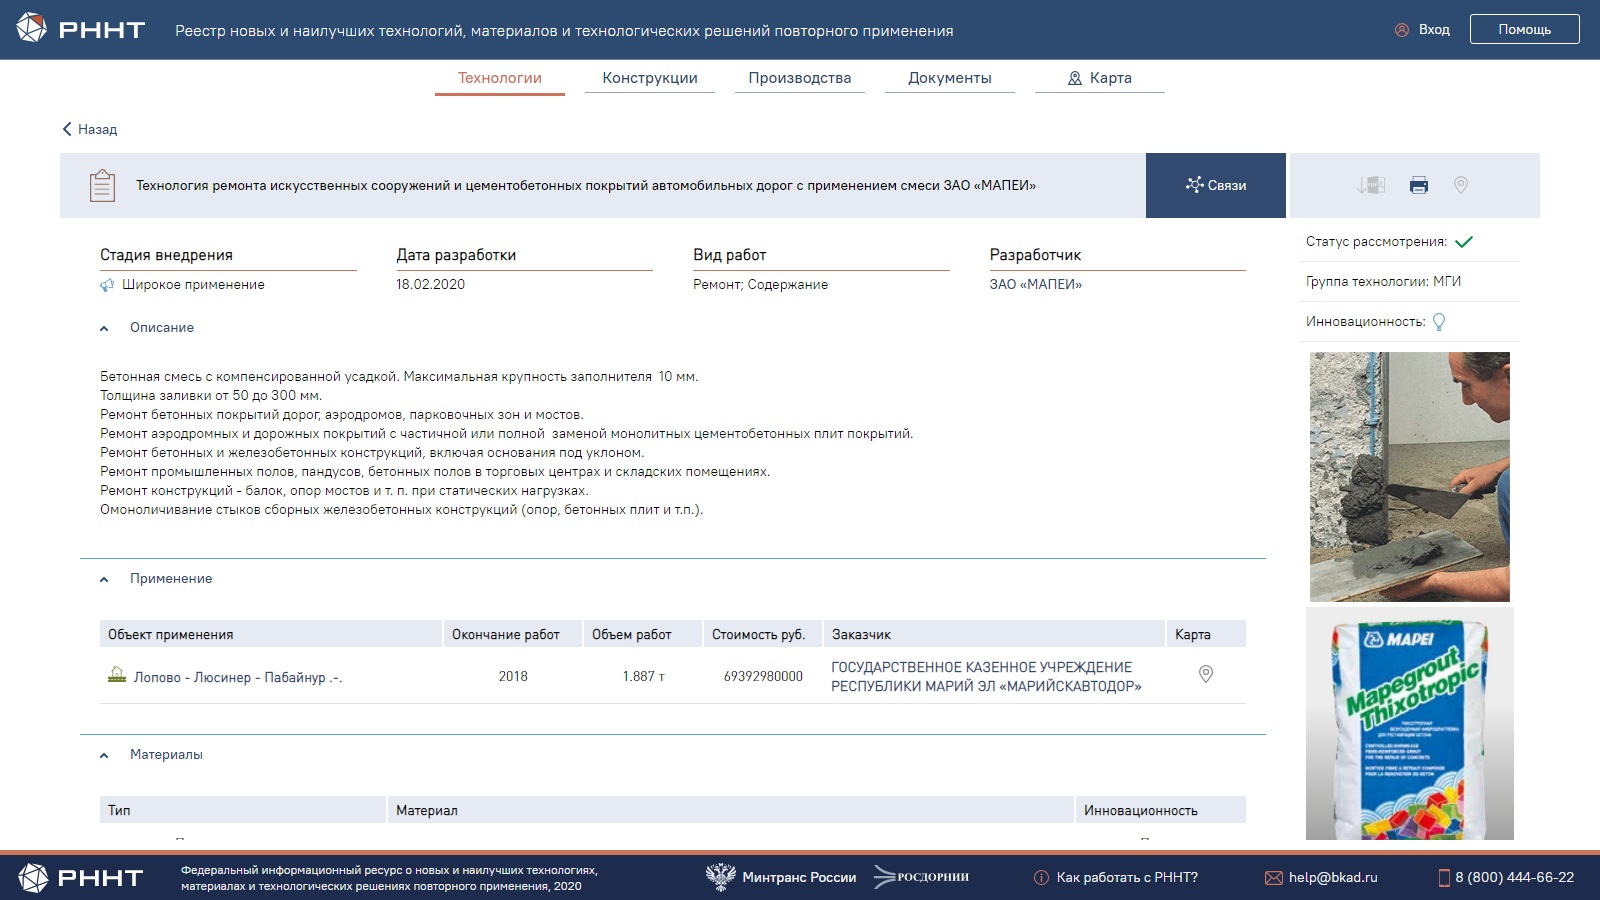Viewport: 1600px width, 900px height.
Task: Collapse the Описание section
Action: coord(147,328)
